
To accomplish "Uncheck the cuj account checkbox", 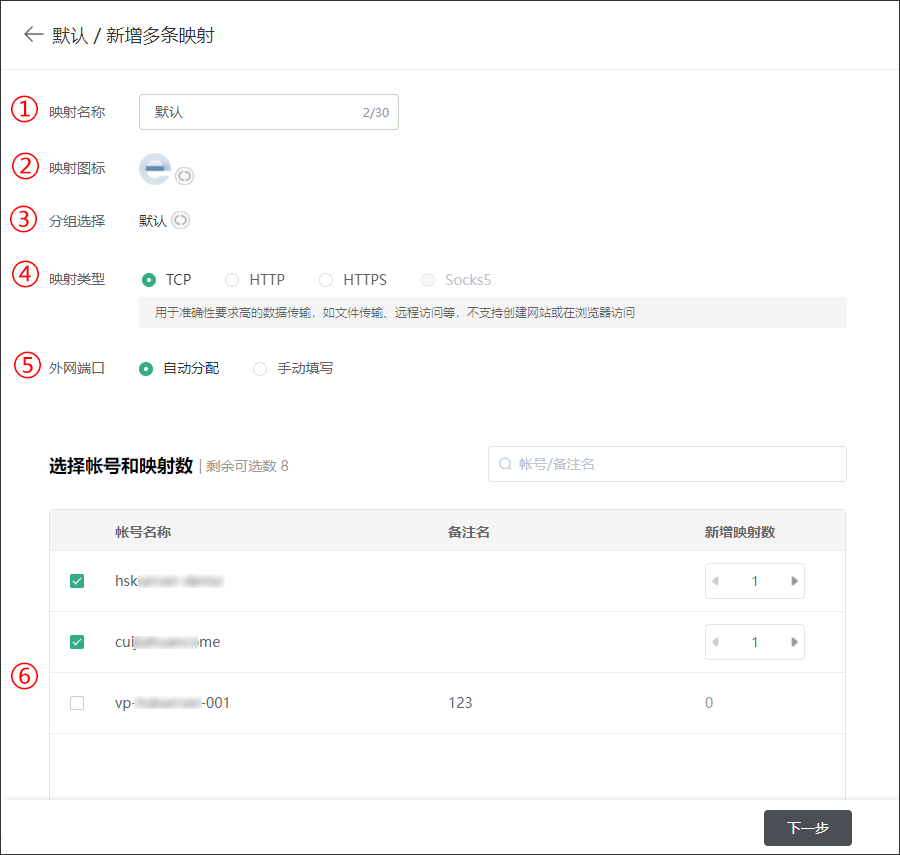I will pyautogui.click(x=77, y=642).
